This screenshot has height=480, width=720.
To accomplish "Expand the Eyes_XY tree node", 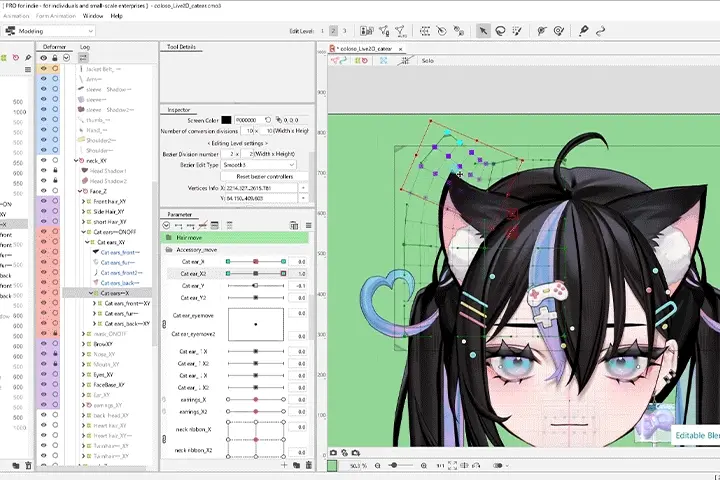I will click(83, 374).
